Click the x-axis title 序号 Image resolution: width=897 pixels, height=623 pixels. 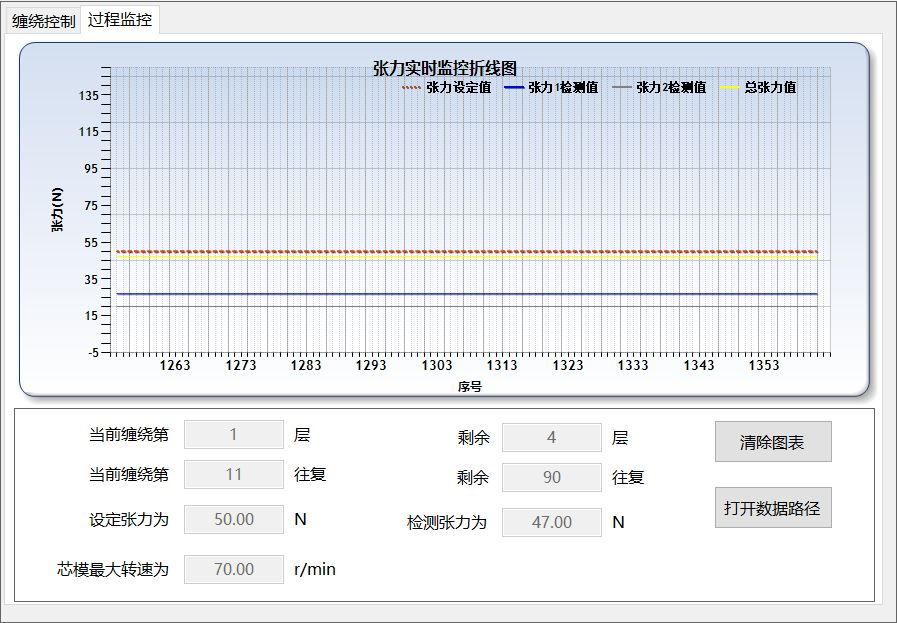click(x=470, y=387)
